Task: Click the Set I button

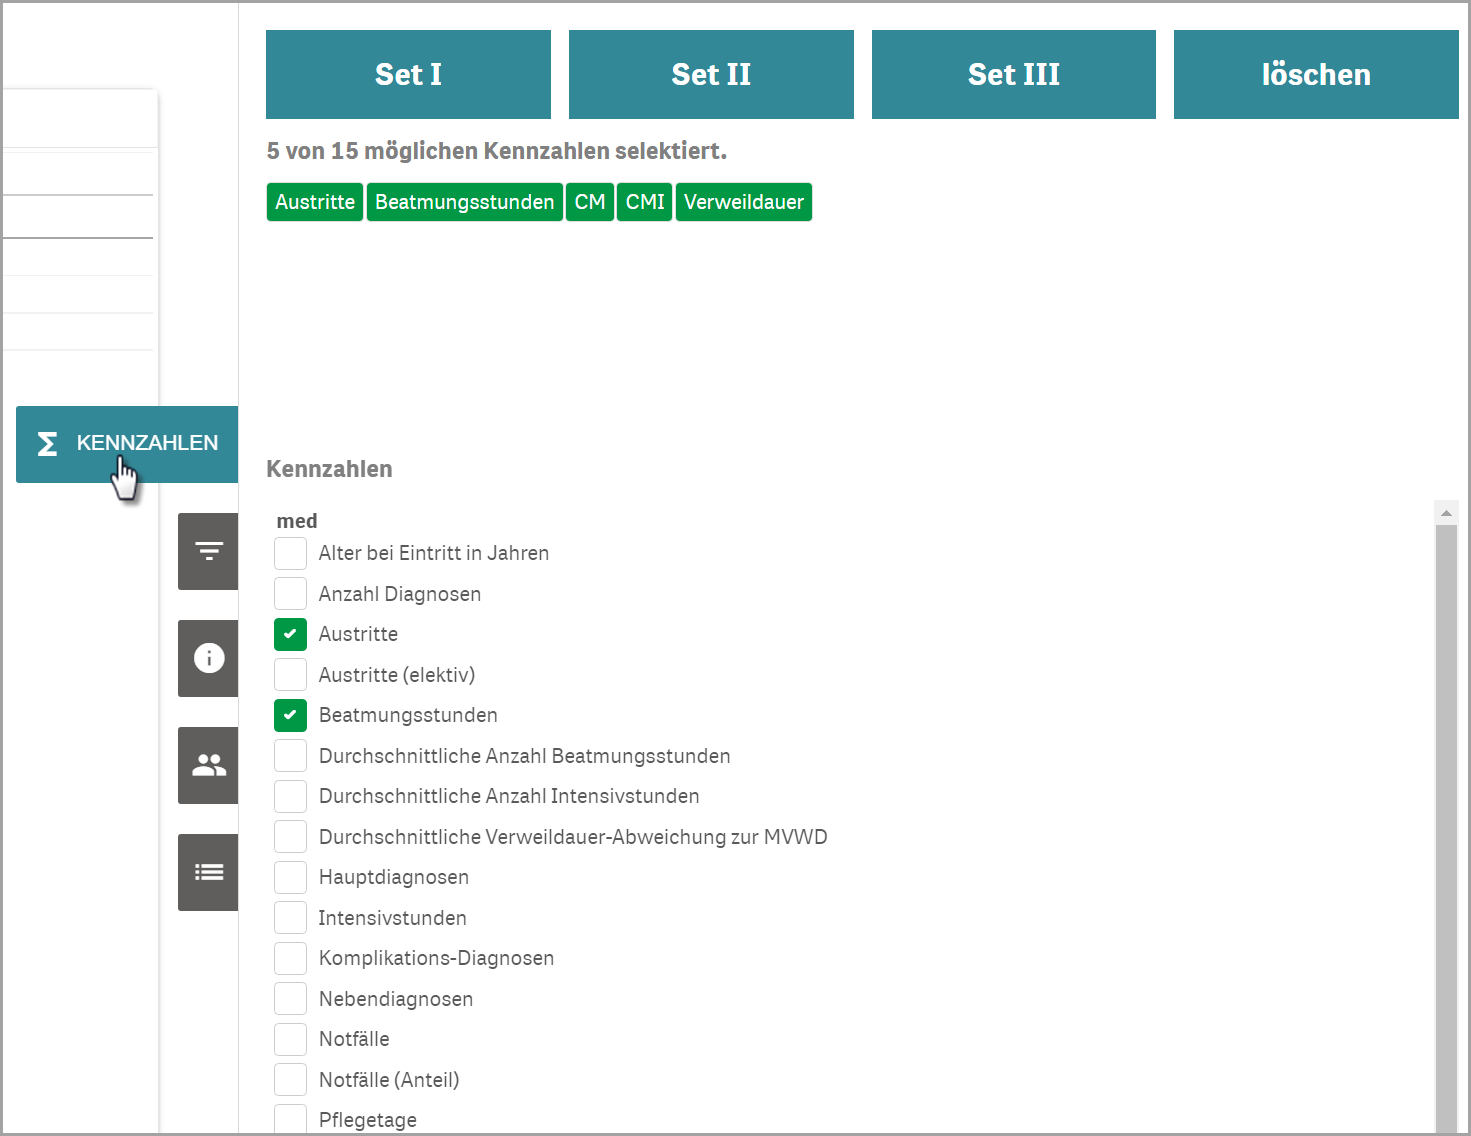Action: [408, 75]
